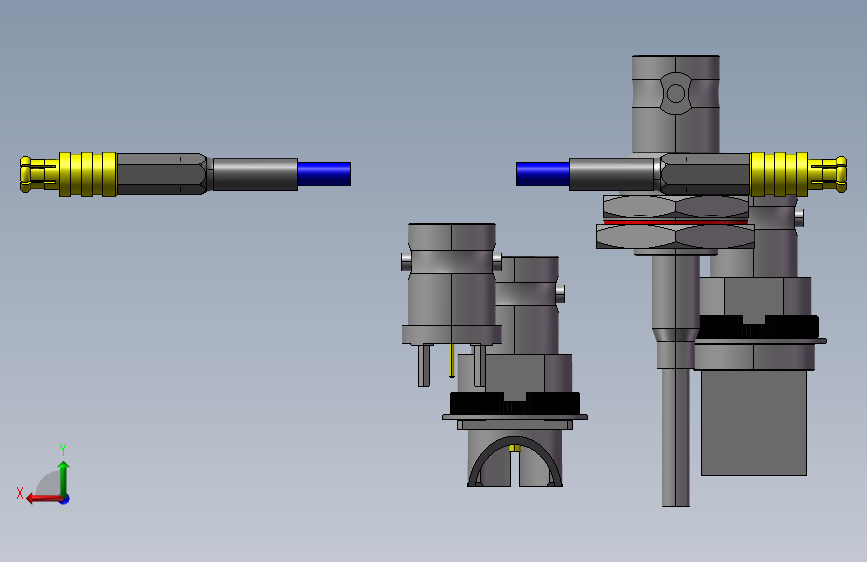Select the right connector's gold slotted tip
Screen dimensions: 867x562
827,174
